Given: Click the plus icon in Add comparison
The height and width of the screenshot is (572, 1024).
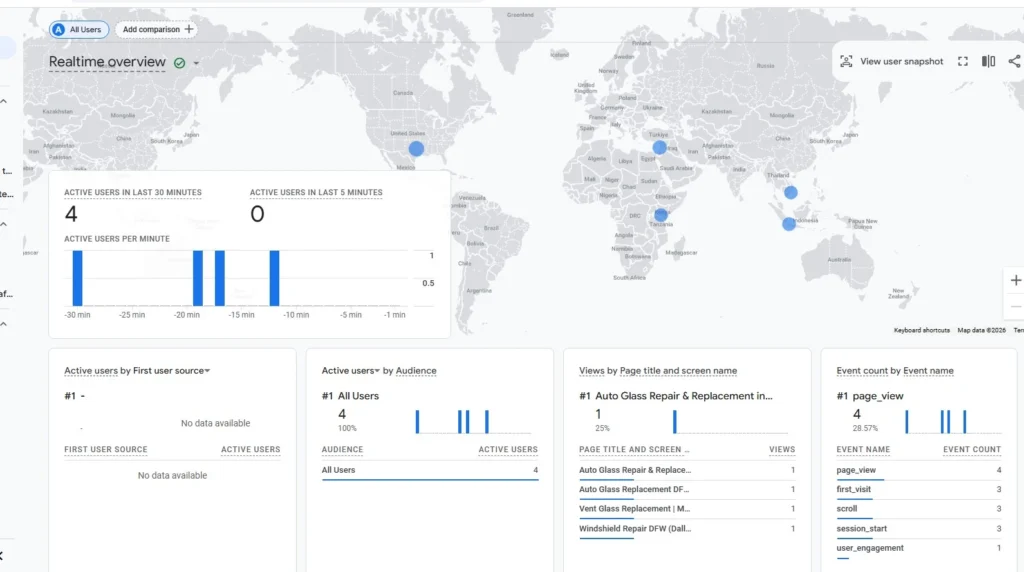Looking at the screenshot, I should click(x=189, y=30).
